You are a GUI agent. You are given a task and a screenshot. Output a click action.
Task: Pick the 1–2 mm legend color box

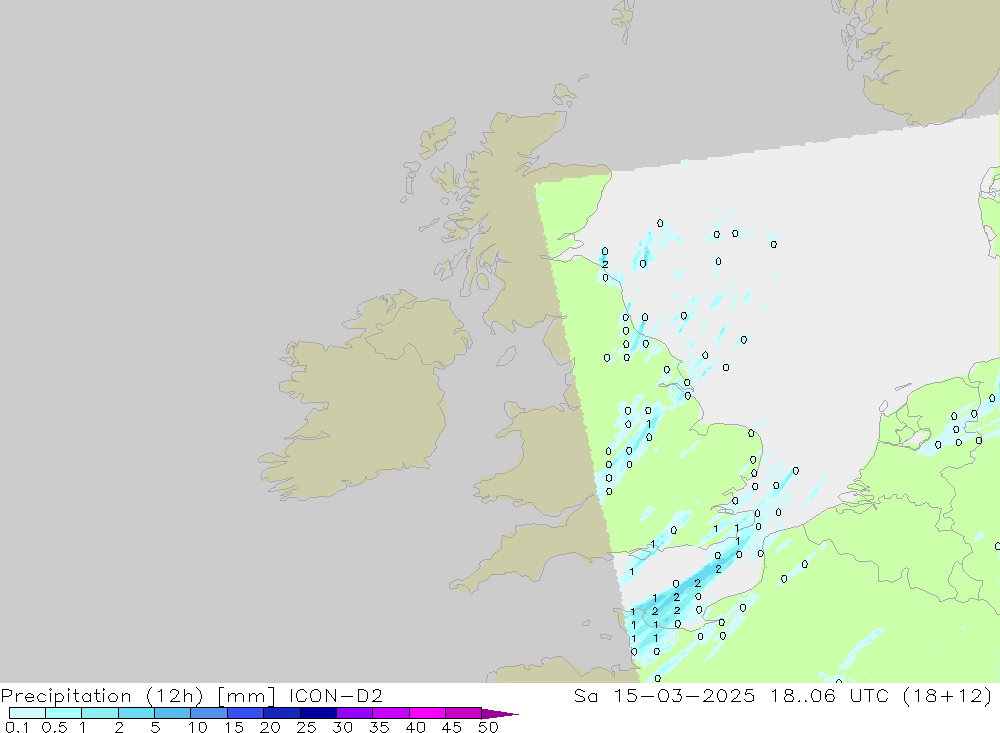[x=100, y=713]
